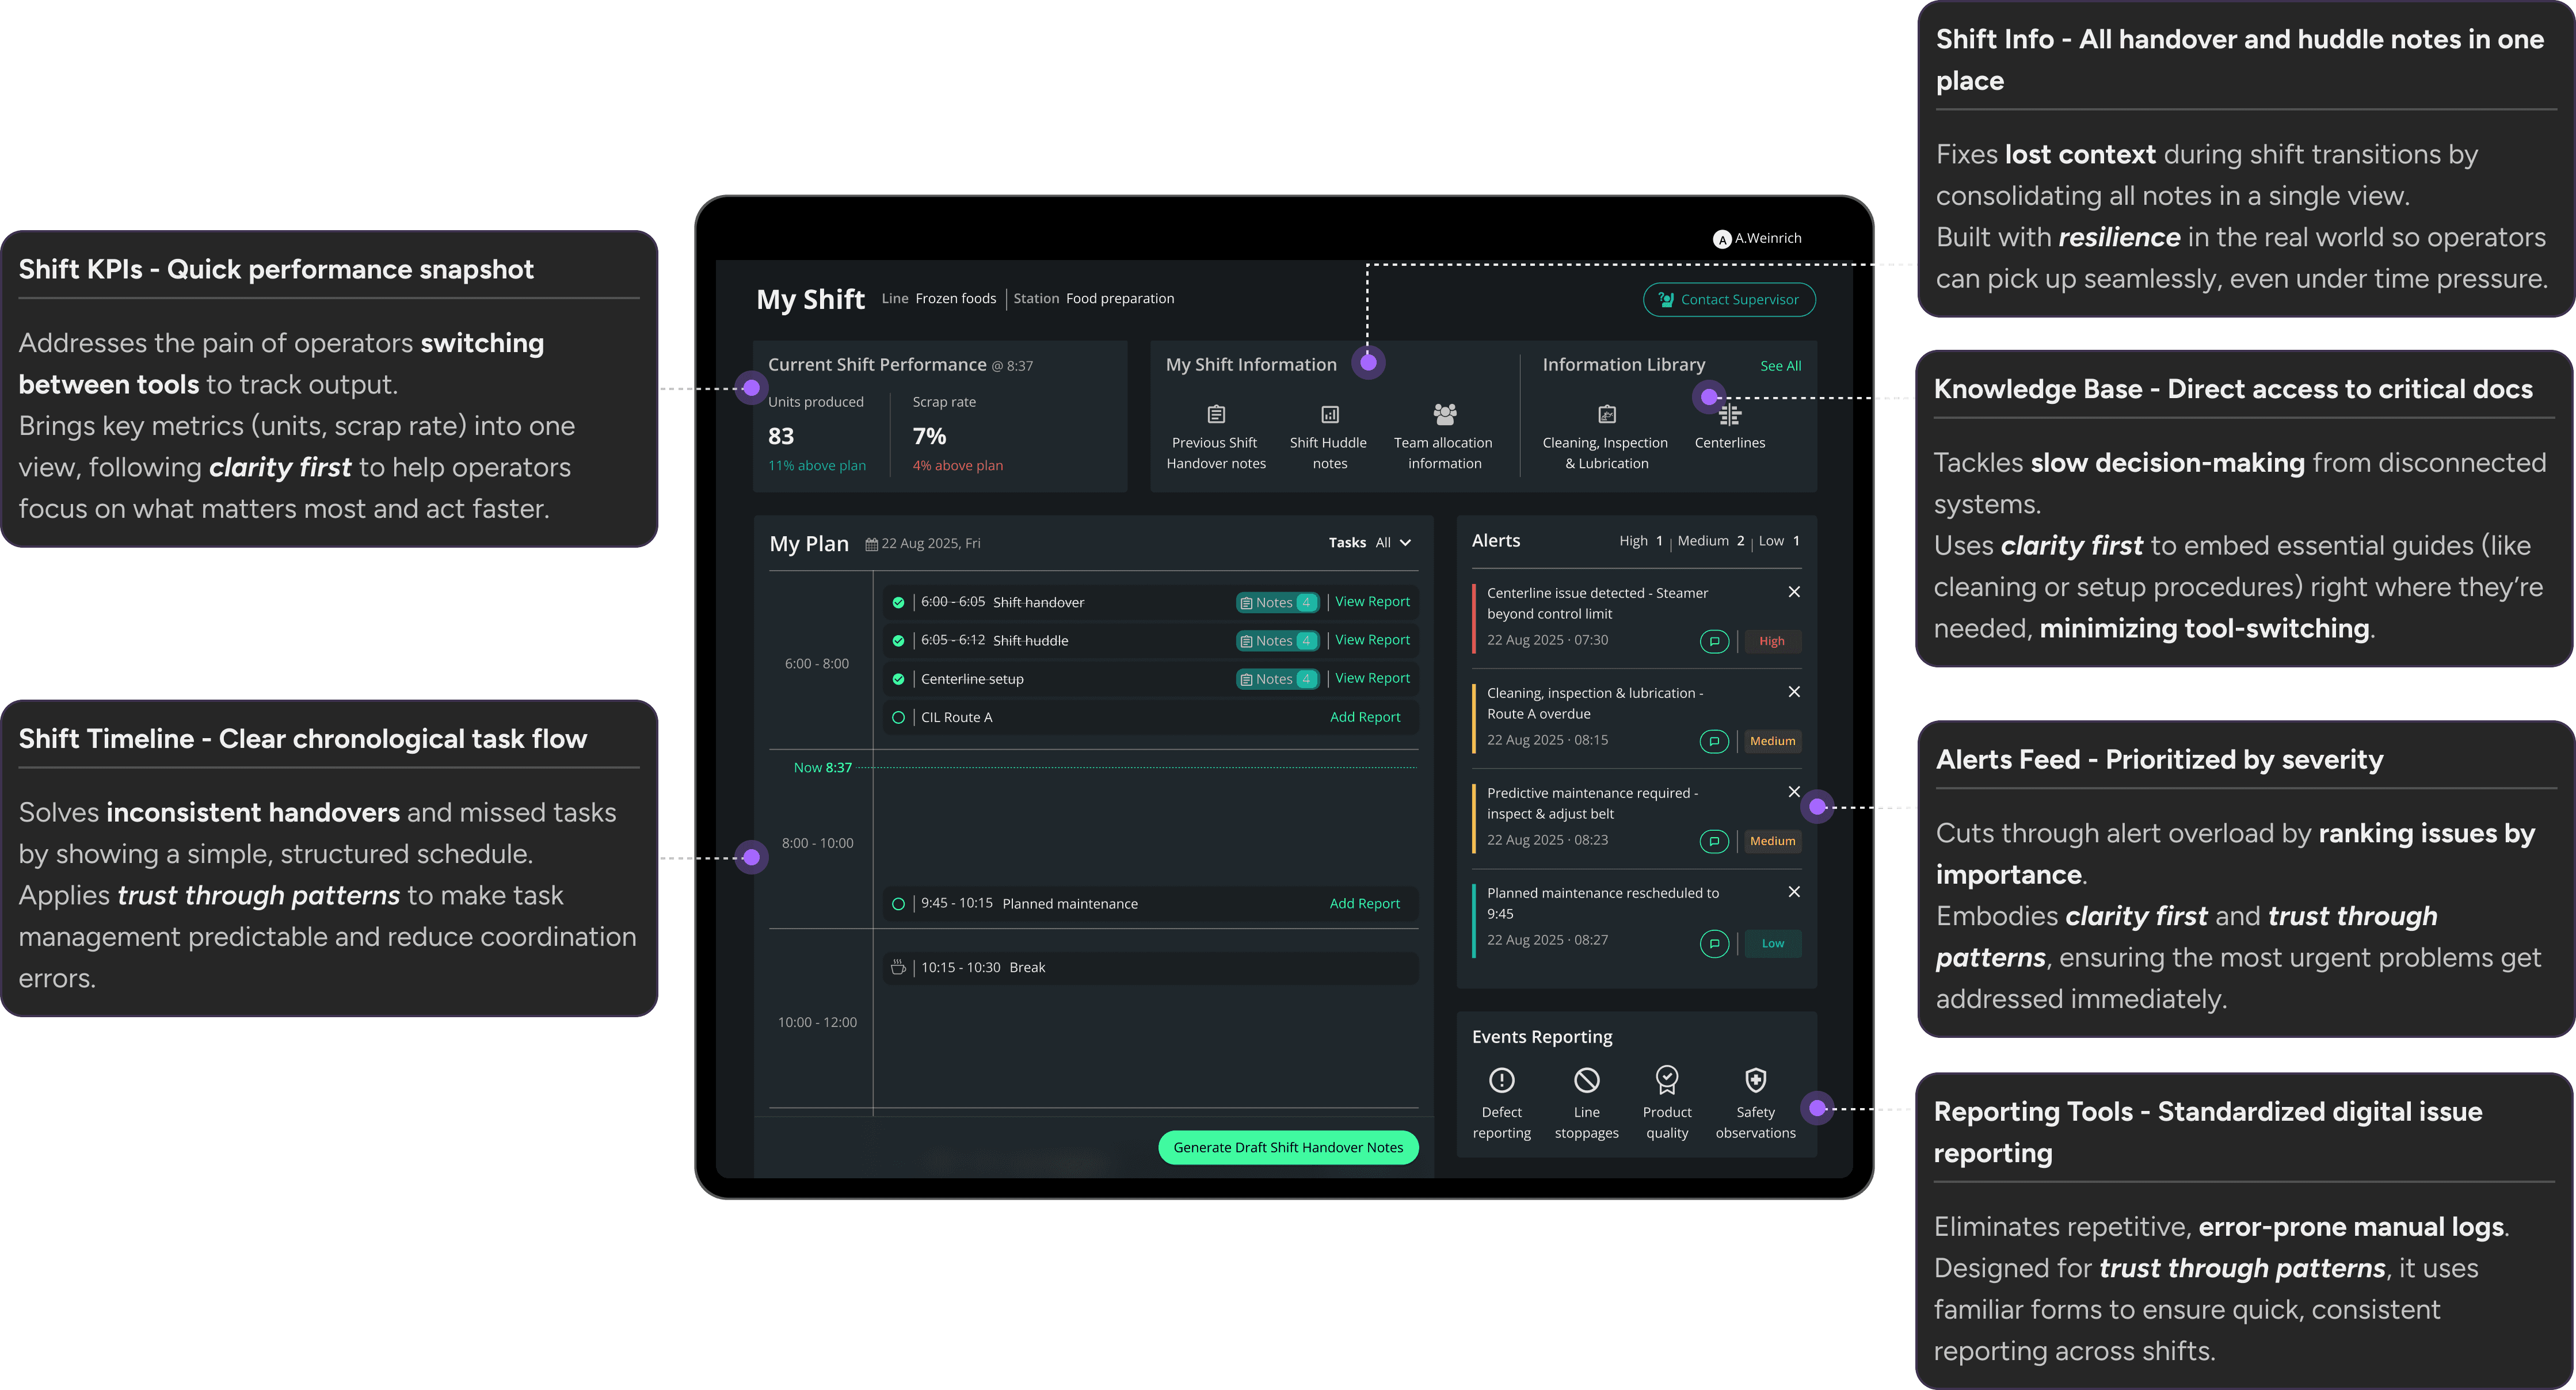This screenshot has height=1390, width=2576.
Task: Open comment on High centerline alert
Action: (1714, 641)
